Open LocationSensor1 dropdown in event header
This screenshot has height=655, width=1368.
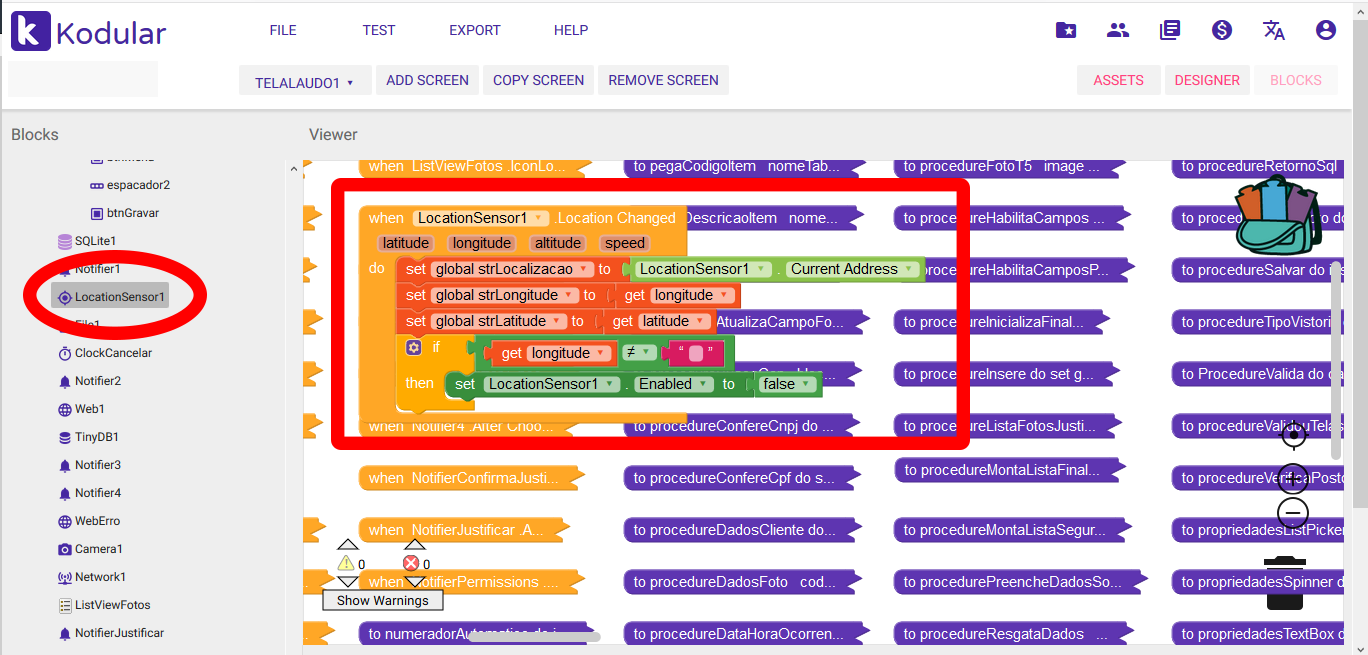point(481,218)
